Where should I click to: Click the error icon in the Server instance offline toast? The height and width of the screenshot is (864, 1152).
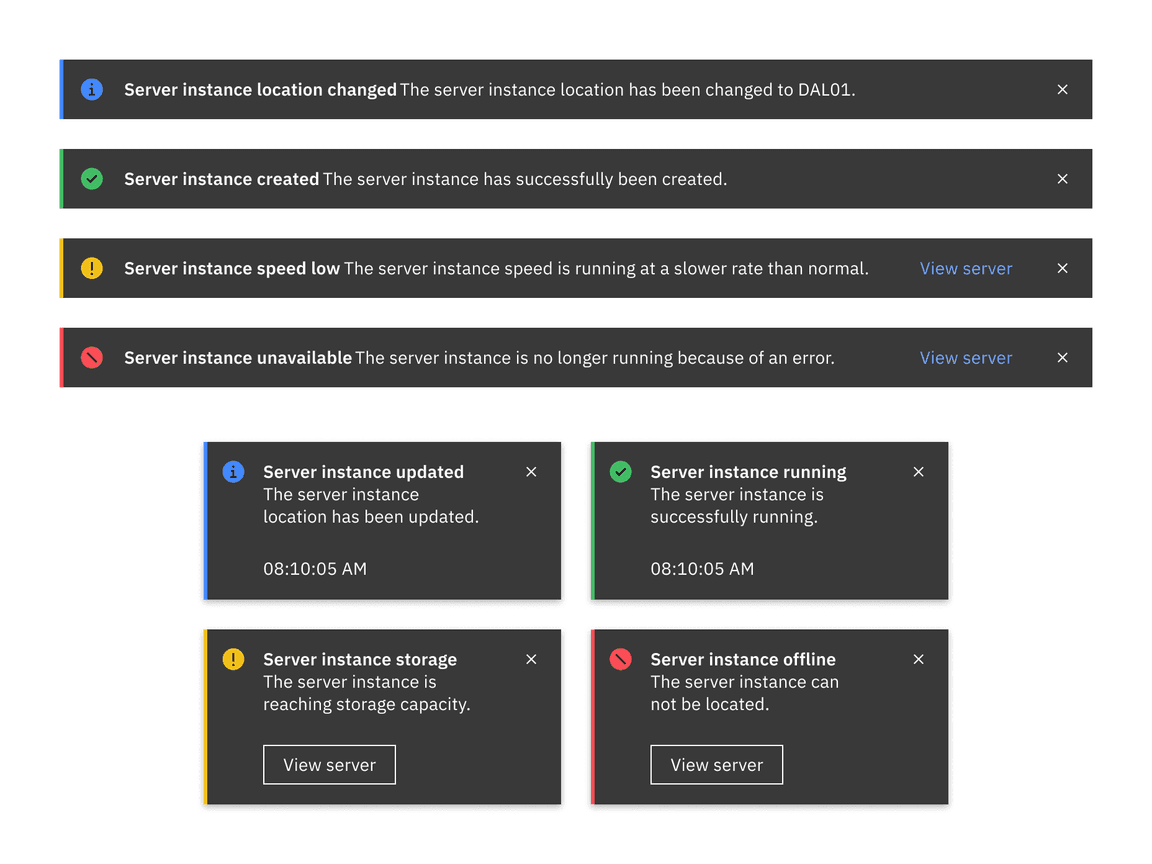click(x=620, y=659)
